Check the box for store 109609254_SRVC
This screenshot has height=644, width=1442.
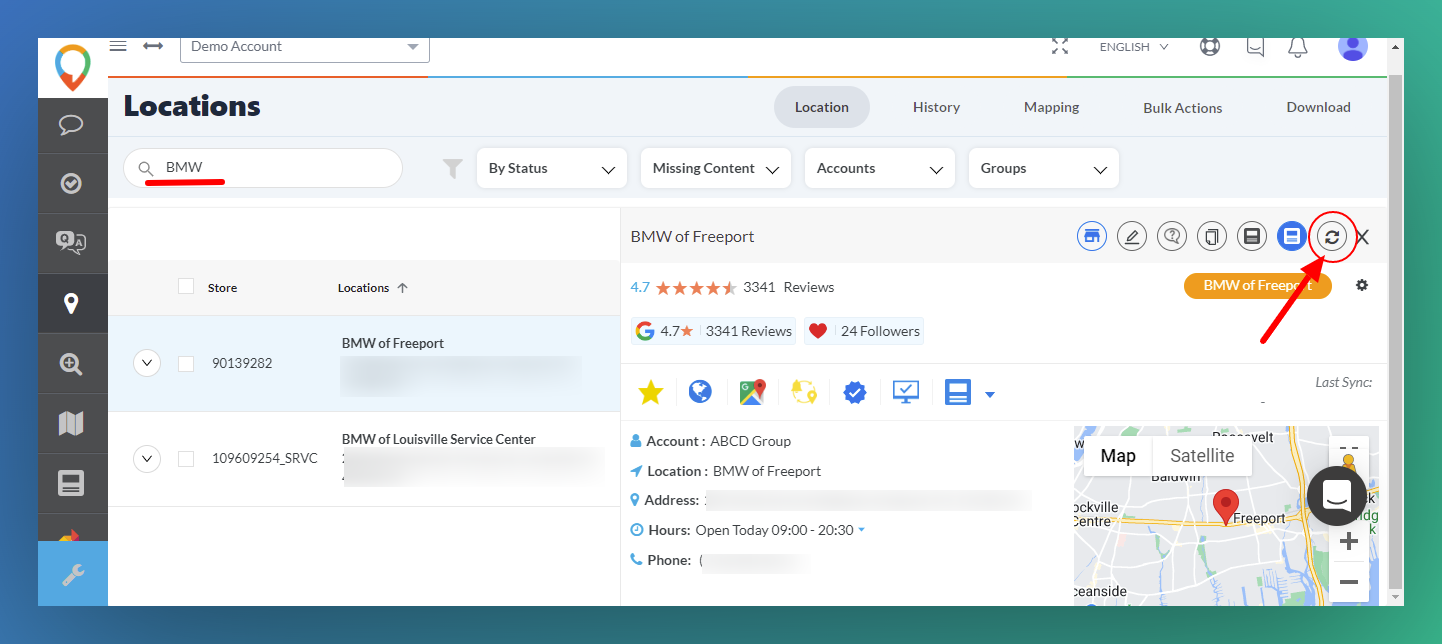pyautogui.click(x=186, y=459)
